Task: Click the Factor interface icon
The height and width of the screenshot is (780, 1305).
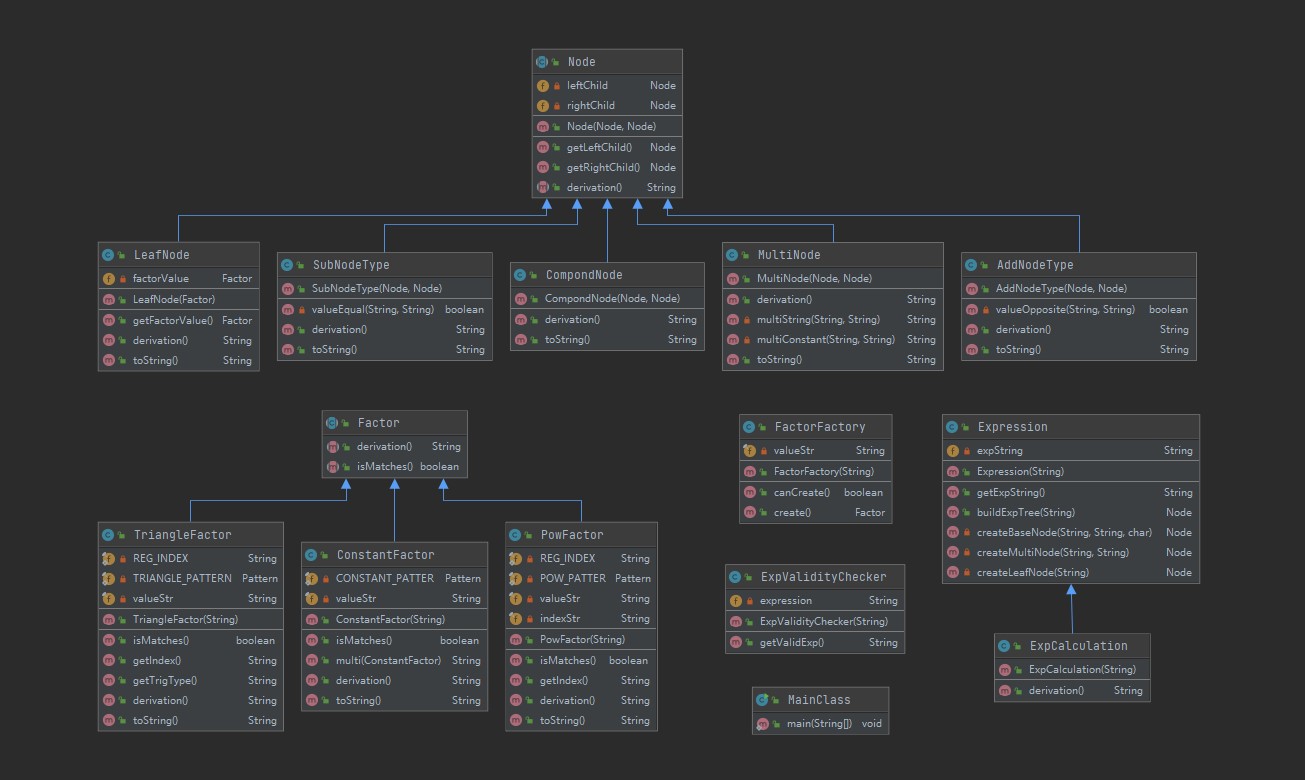Action: 333,423
